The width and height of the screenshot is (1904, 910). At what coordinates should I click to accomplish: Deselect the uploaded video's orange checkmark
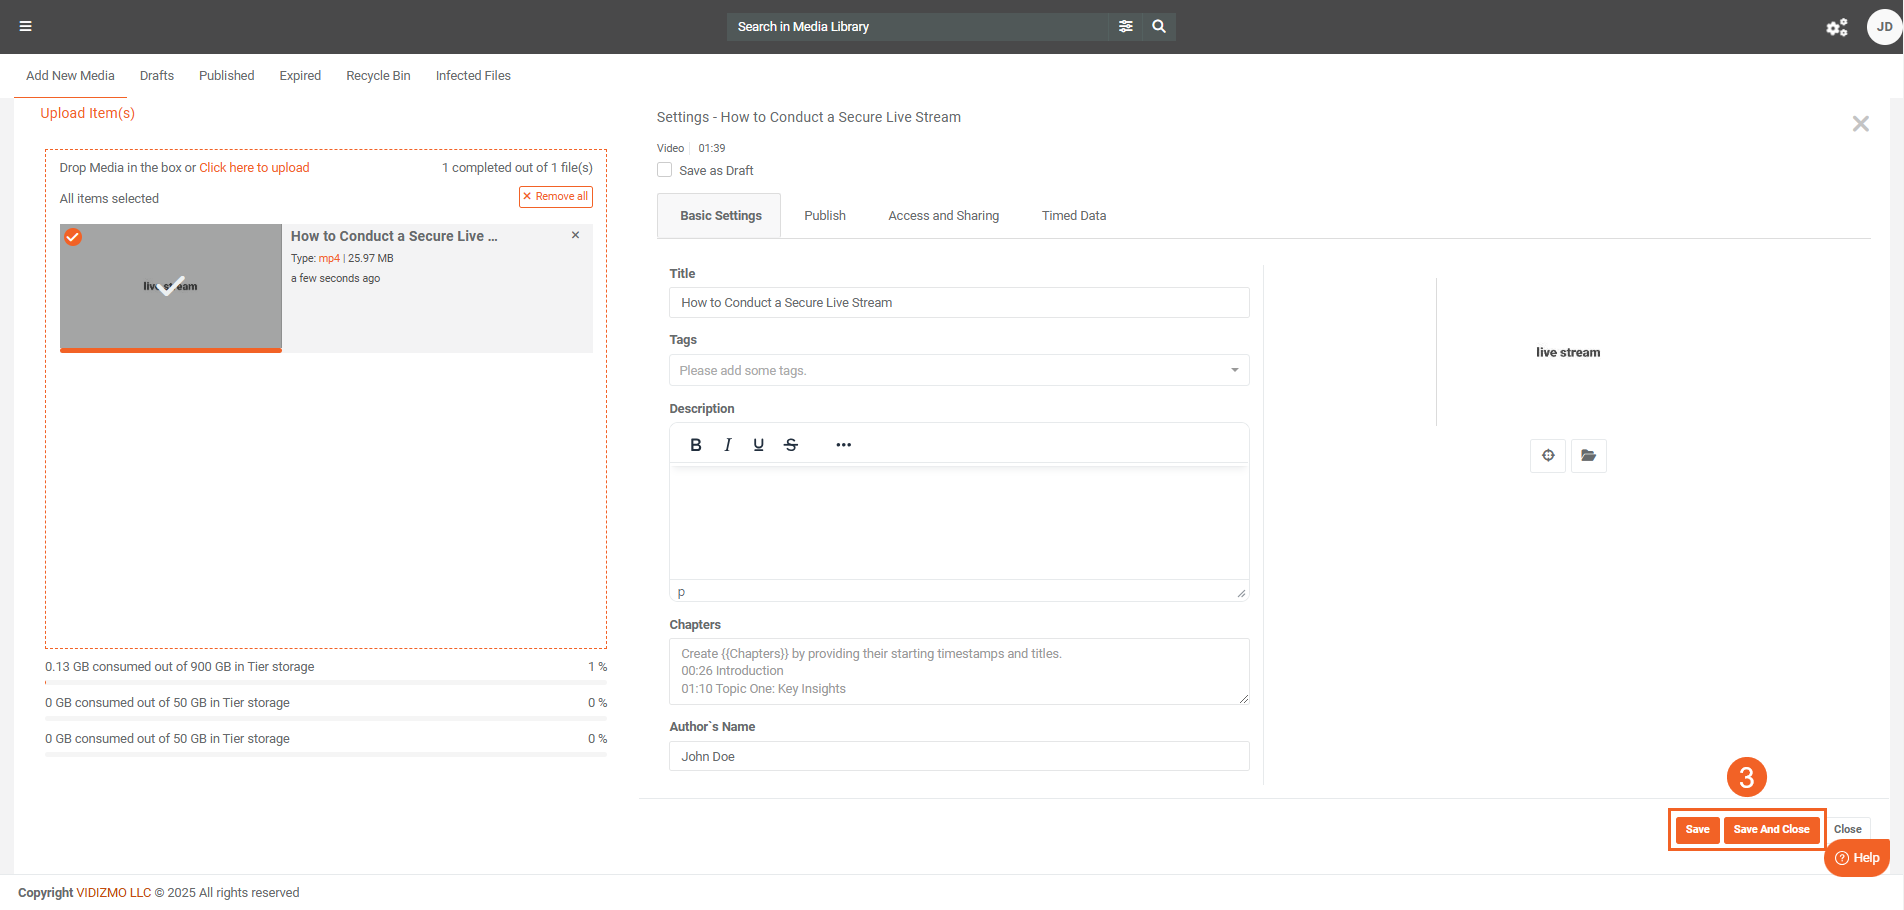point(73,237)
